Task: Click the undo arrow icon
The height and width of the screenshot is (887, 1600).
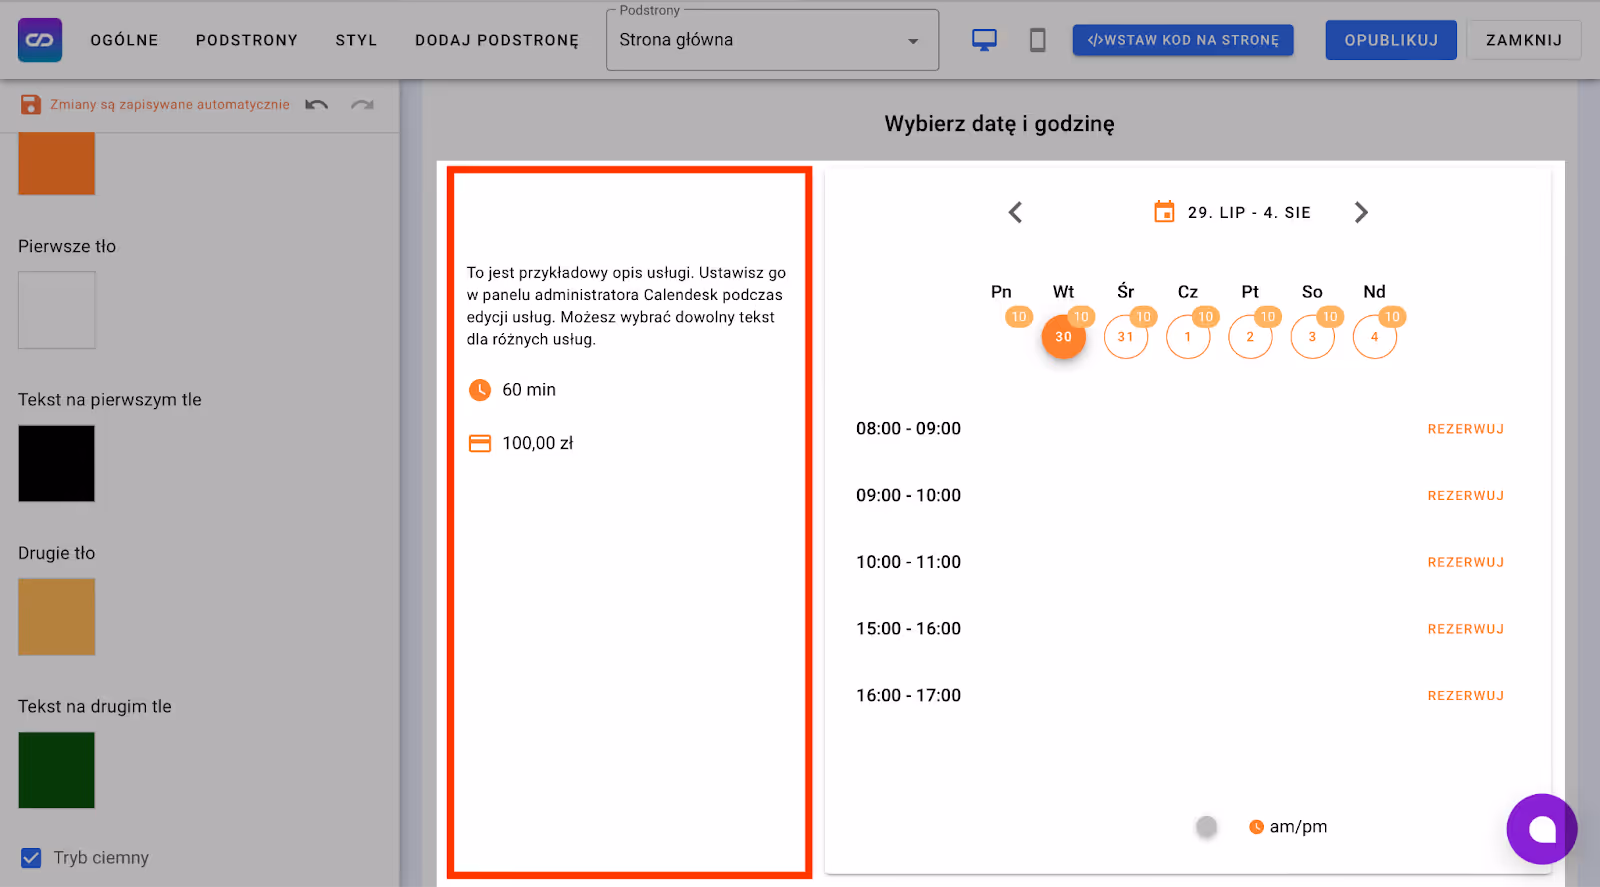Action: (317, 105)
